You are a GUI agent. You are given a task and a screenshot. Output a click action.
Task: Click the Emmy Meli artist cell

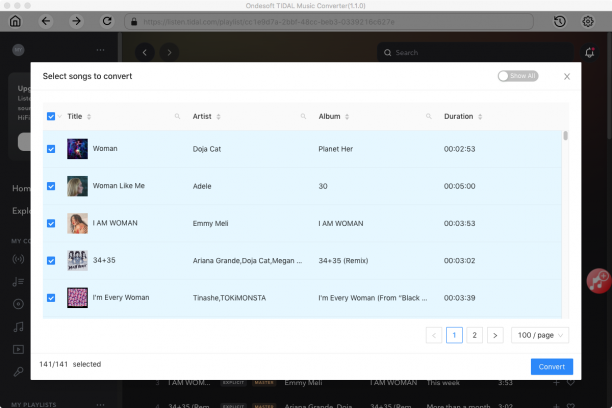pyautogui.click(x=210, y=223)
